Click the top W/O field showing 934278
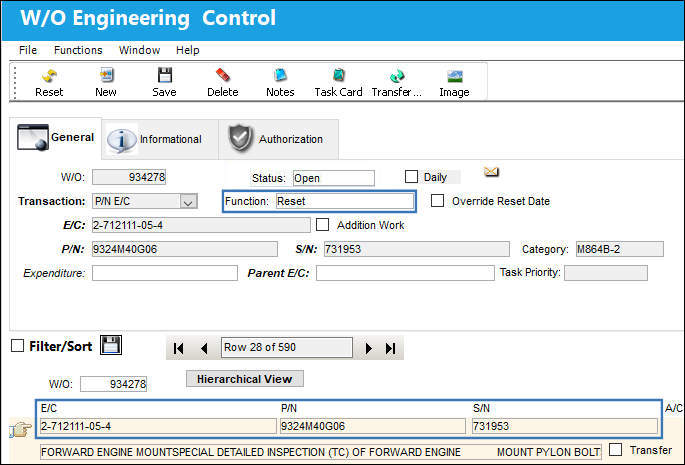The width and height of the screenshot is (685, 465). pos(129,177)
